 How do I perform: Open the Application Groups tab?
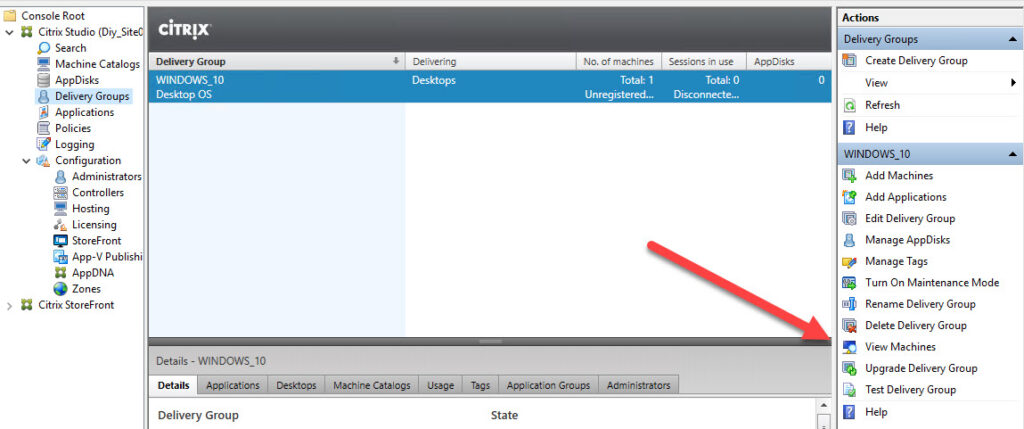click(x=548, y=385)
